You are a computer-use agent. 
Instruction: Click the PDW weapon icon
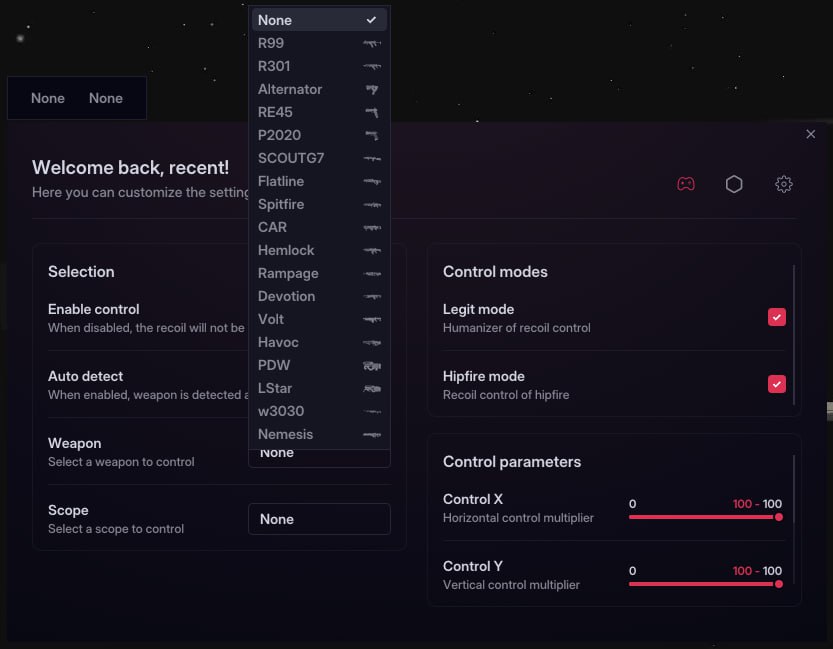[x=371, y=365]
